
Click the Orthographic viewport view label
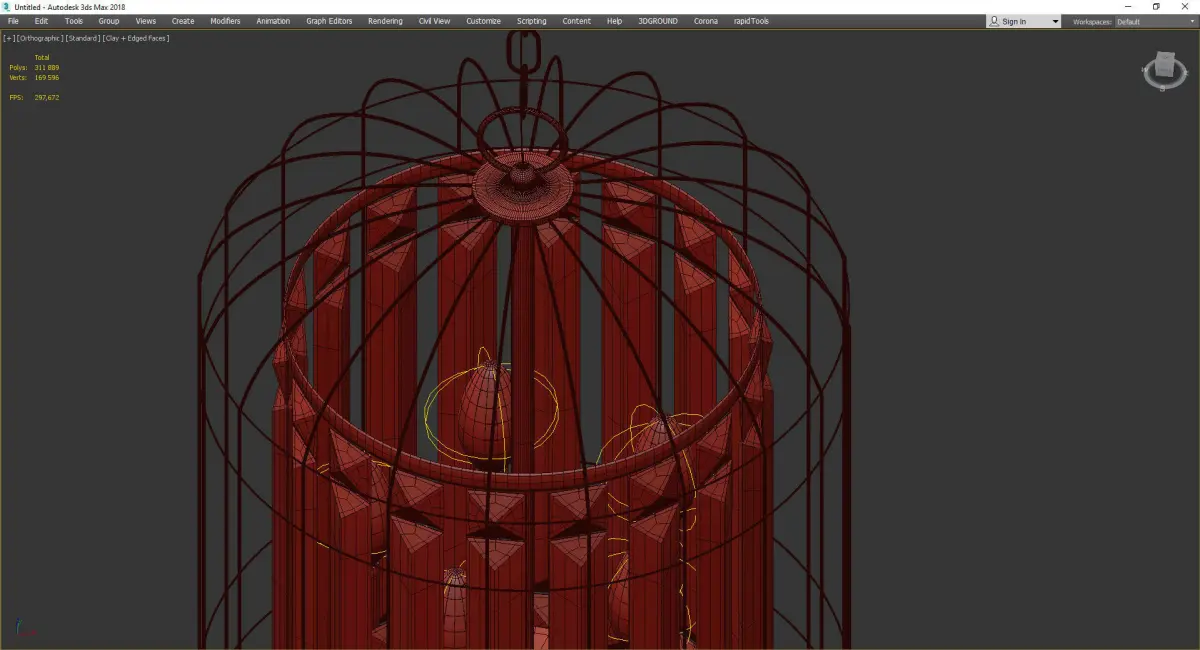39,38
